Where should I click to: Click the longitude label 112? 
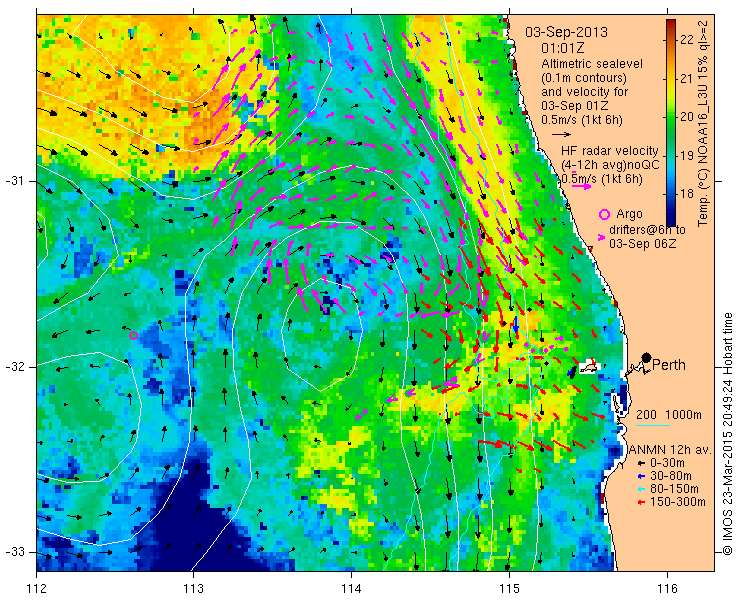[x=37, y=589]
